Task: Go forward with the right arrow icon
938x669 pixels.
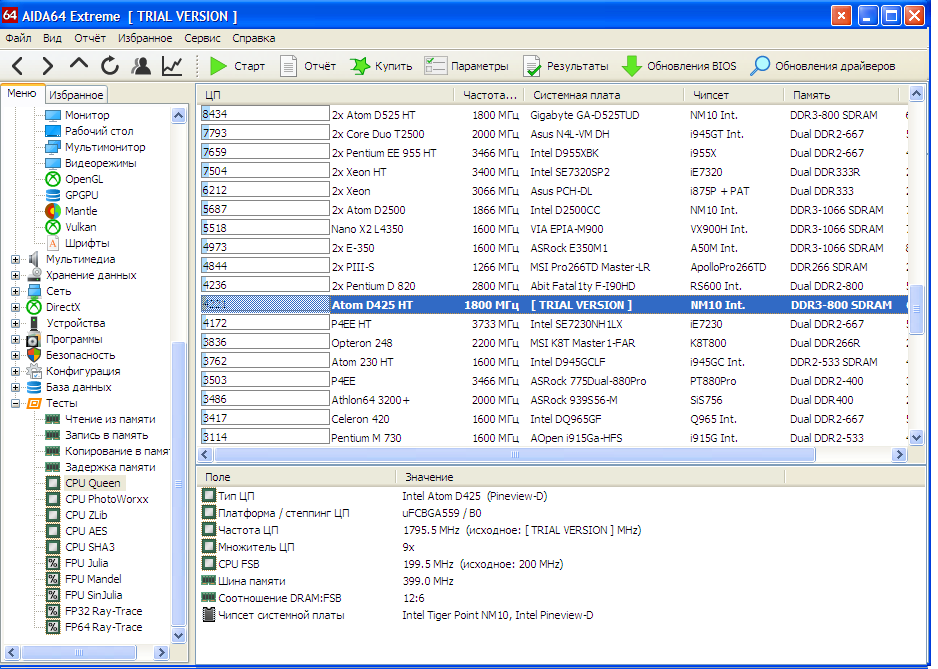Action: (48, 66)
